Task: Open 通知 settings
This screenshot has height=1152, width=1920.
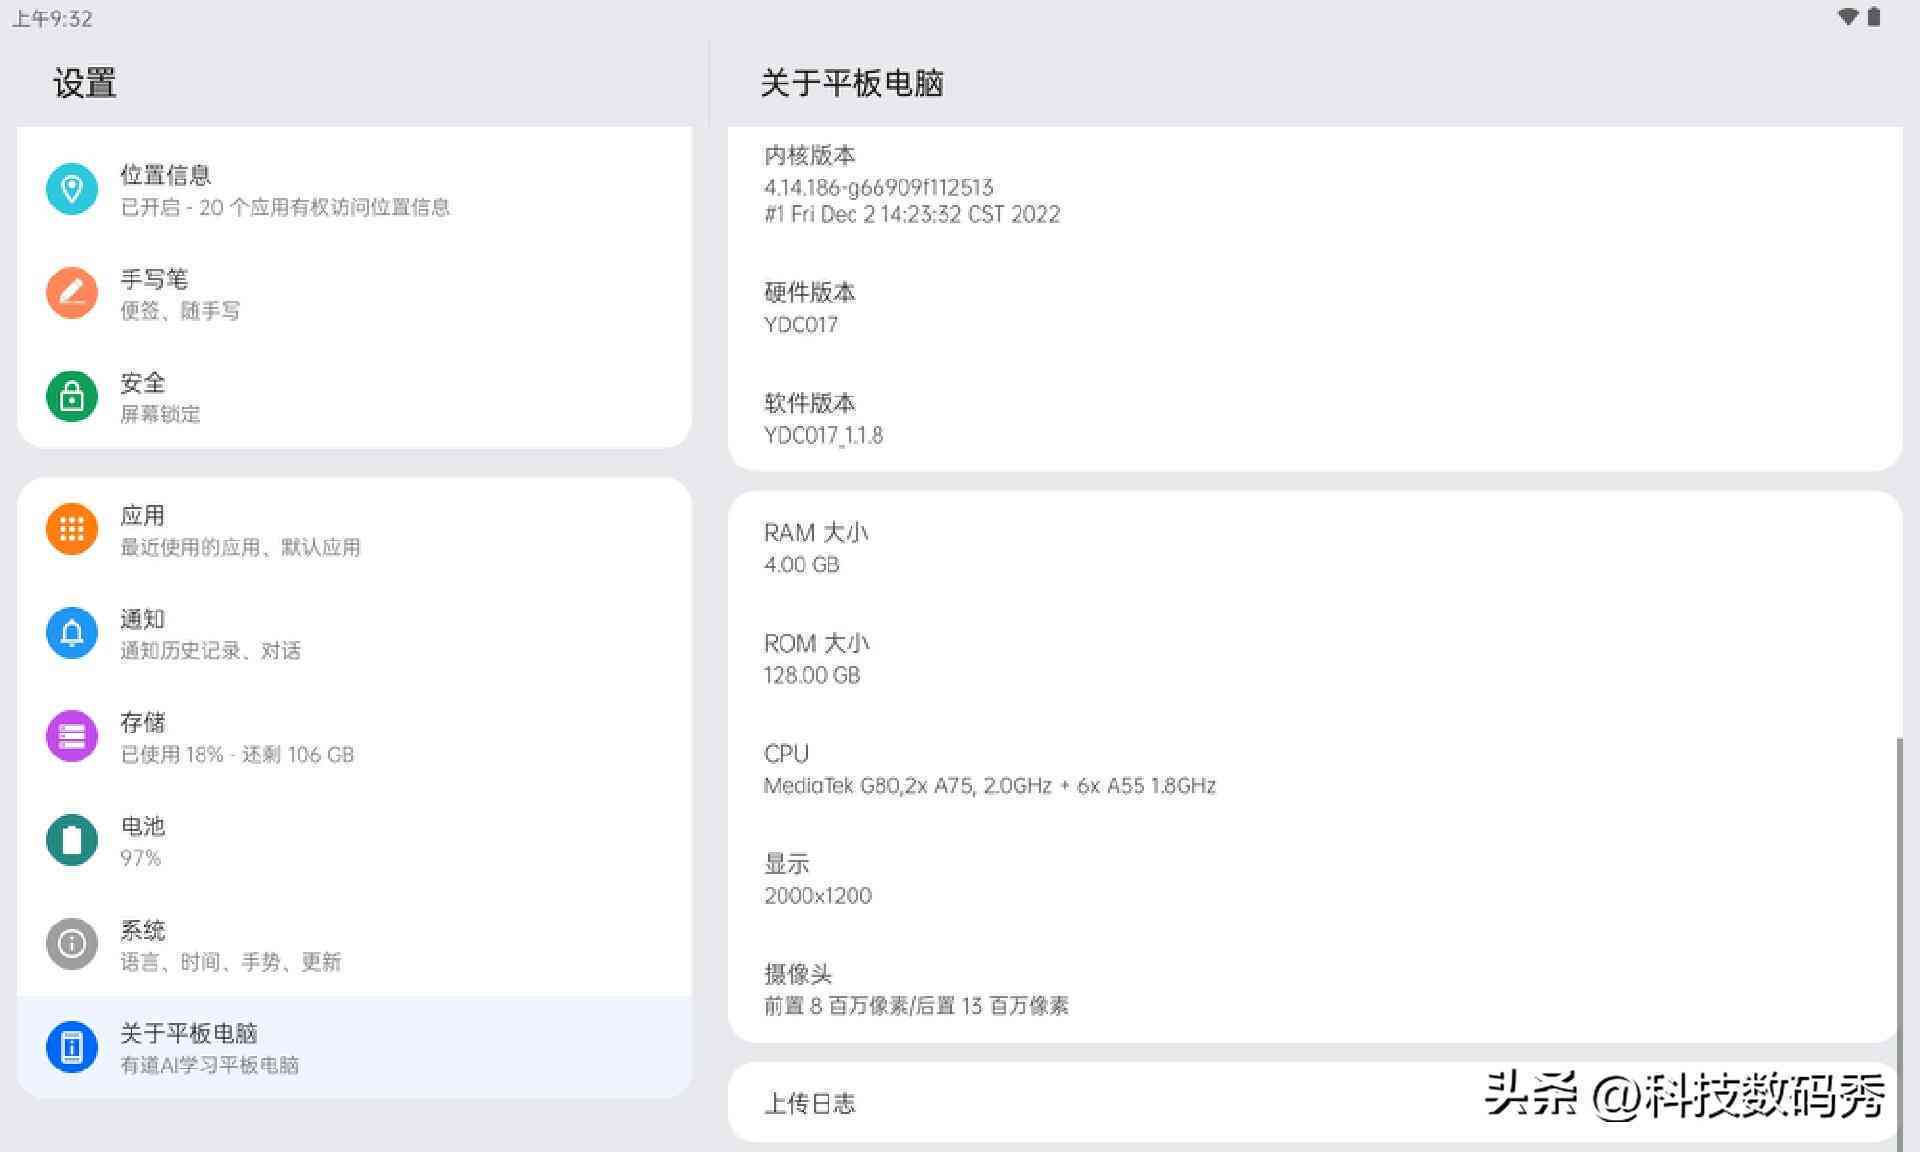Action: (x=354, y=633)
